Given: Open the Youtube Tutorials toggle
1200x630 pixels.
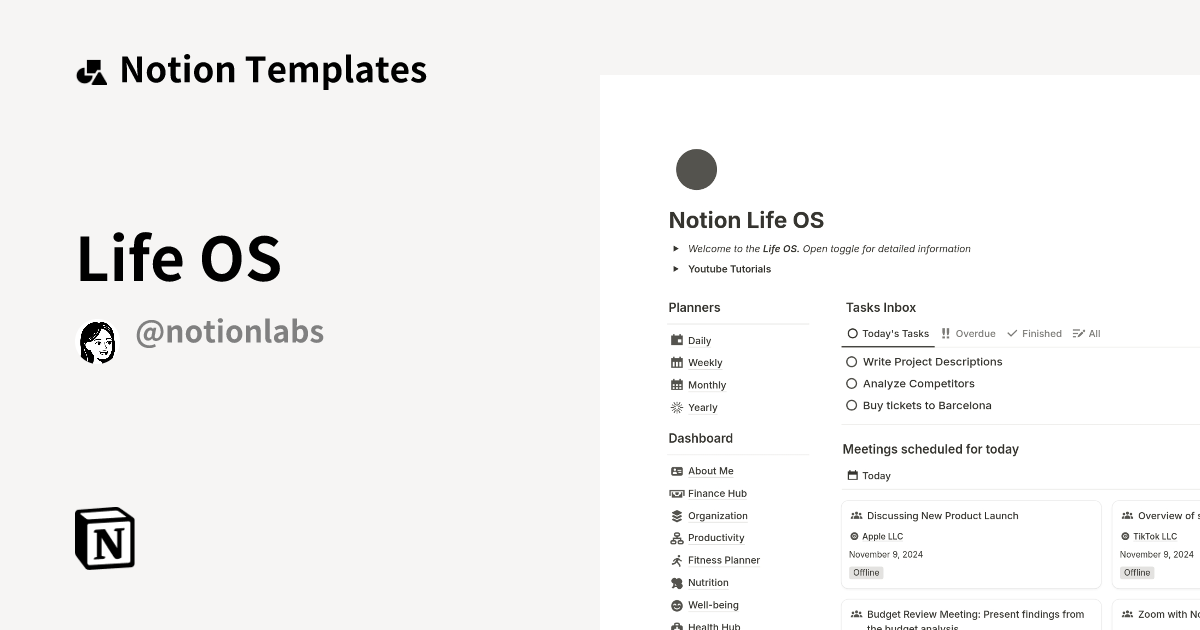Looking at the screenshot, I should [x=675, y=268].
